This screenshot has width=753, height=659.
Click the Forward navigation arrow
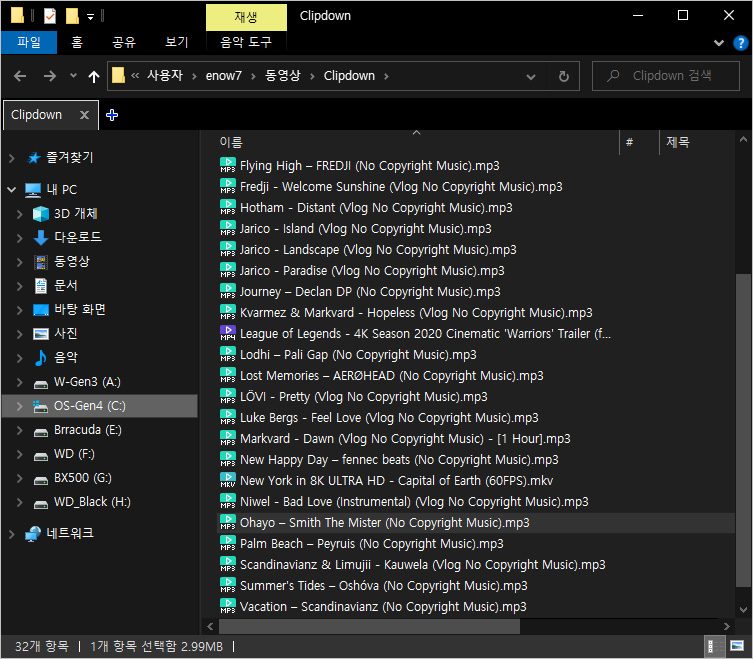coord(50,76)
